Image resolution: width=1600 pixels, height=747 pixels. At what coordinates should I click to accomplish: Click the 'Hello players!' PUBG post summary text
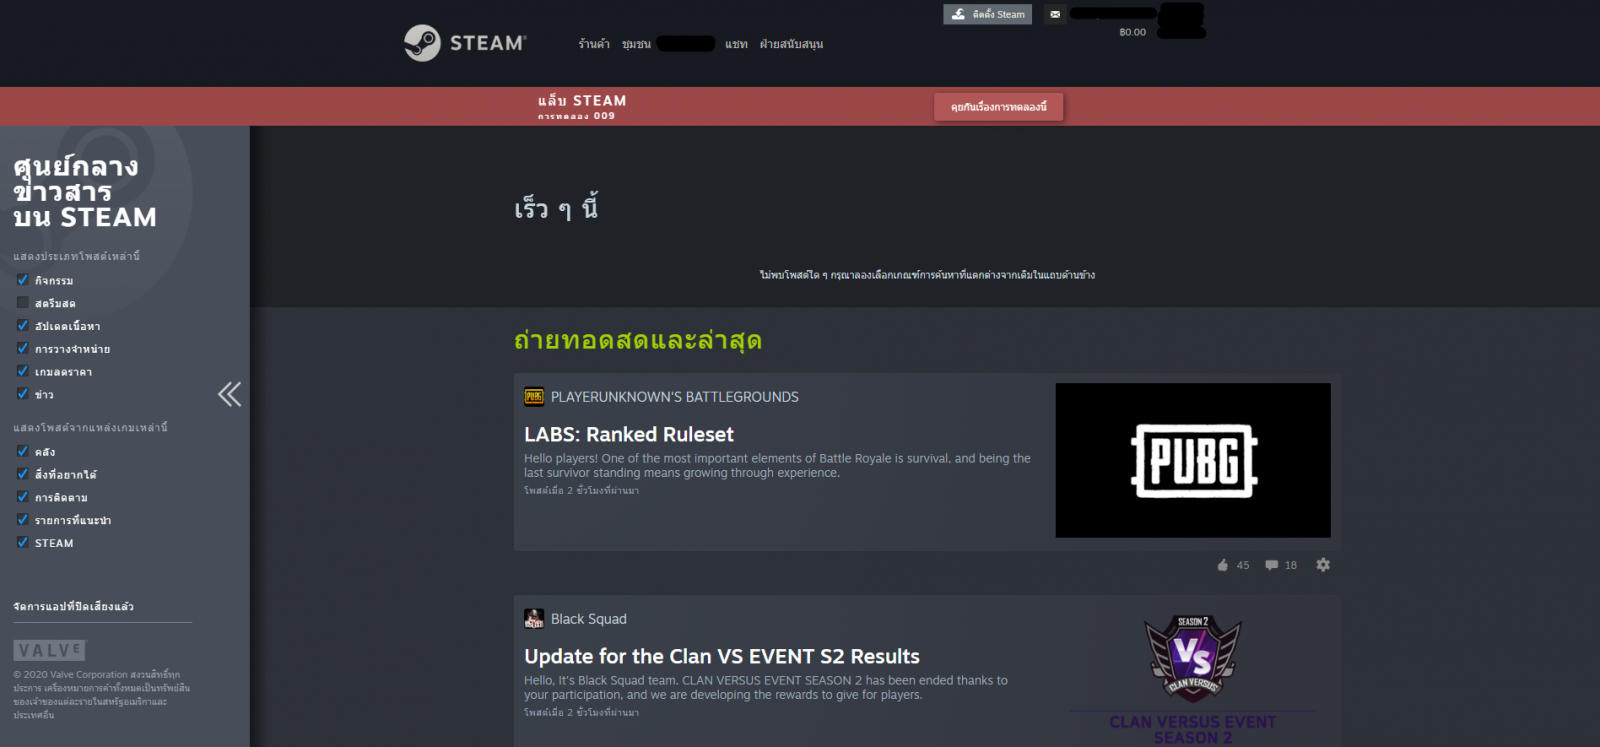click(x=777, y=466)
